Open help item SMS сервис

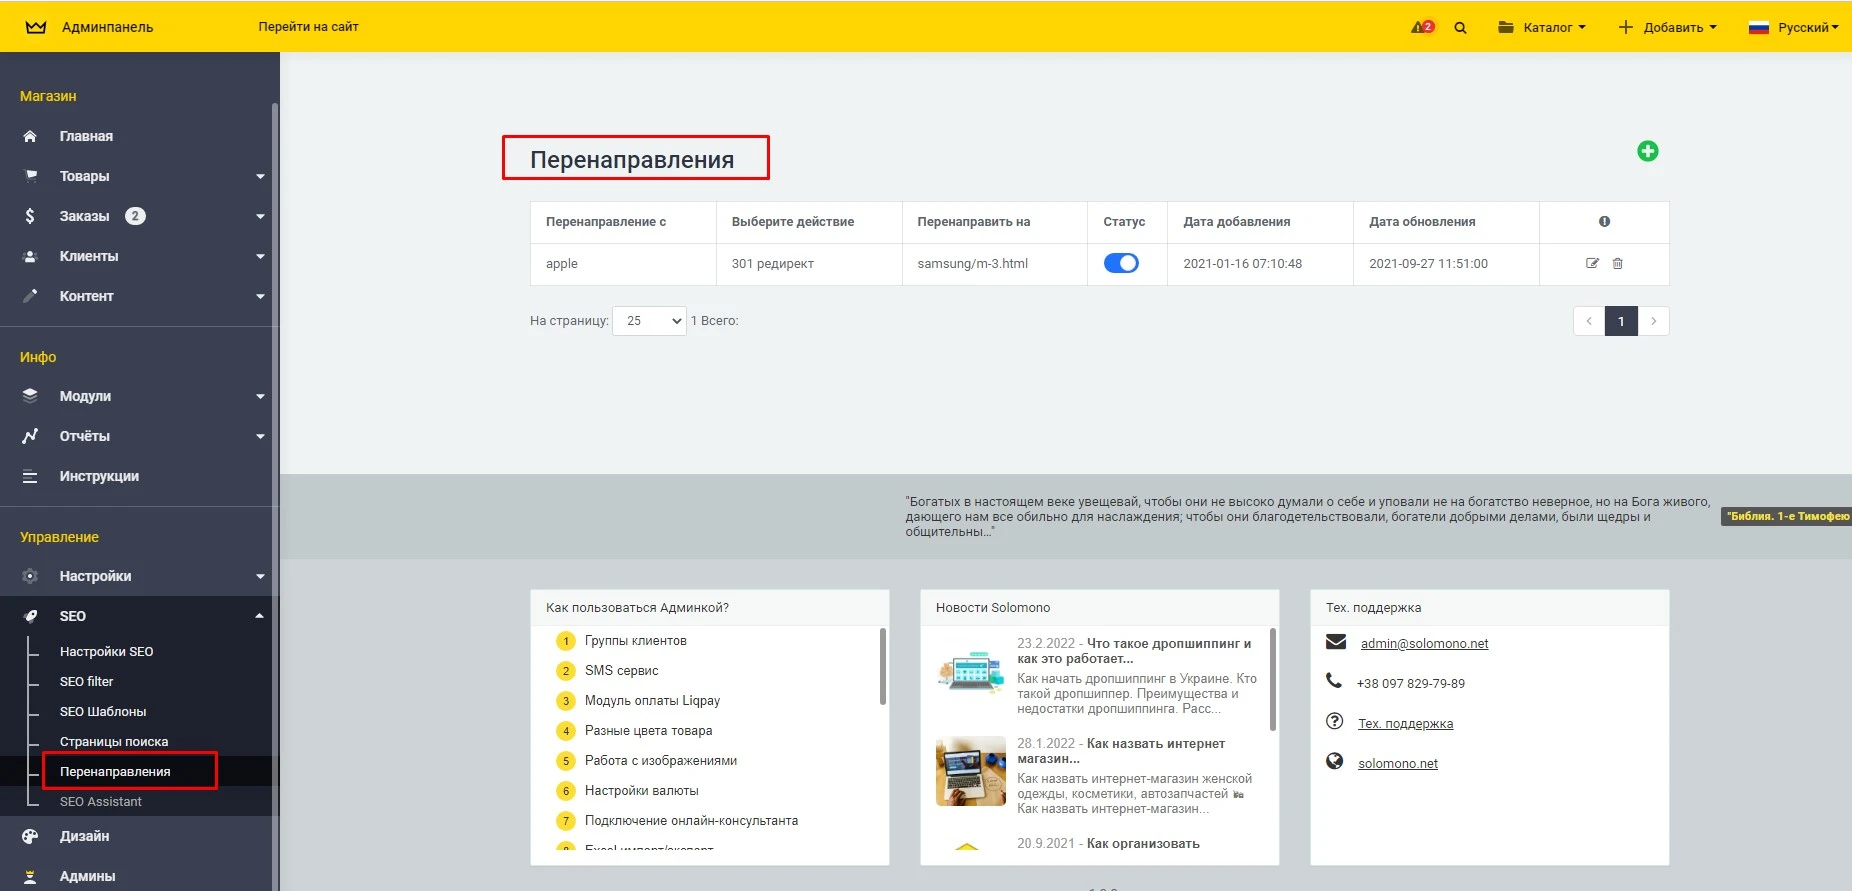click(x=621, y=671)
